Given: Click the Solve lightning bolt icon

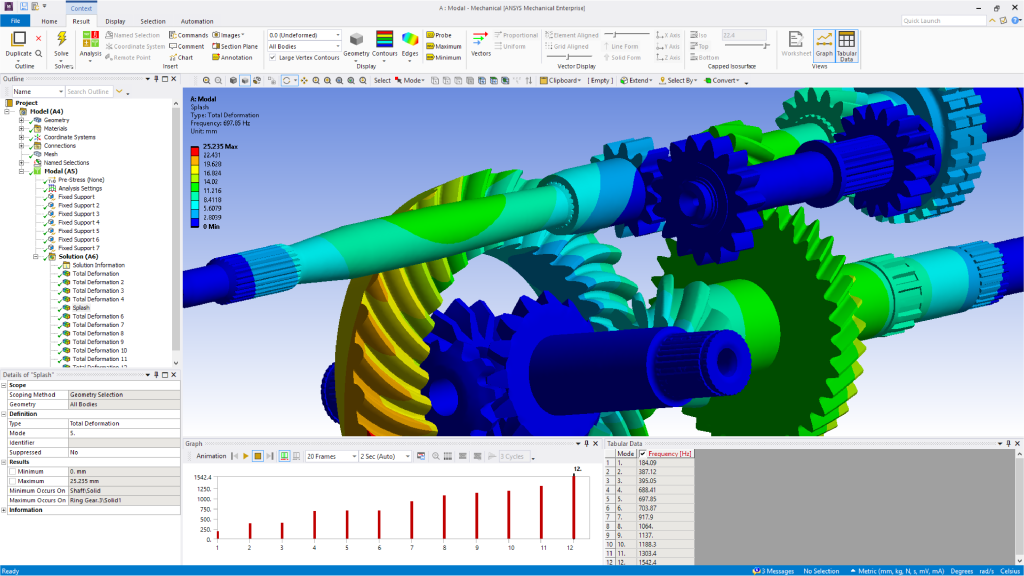Looking at the screenshot, I should coord(62,39).
